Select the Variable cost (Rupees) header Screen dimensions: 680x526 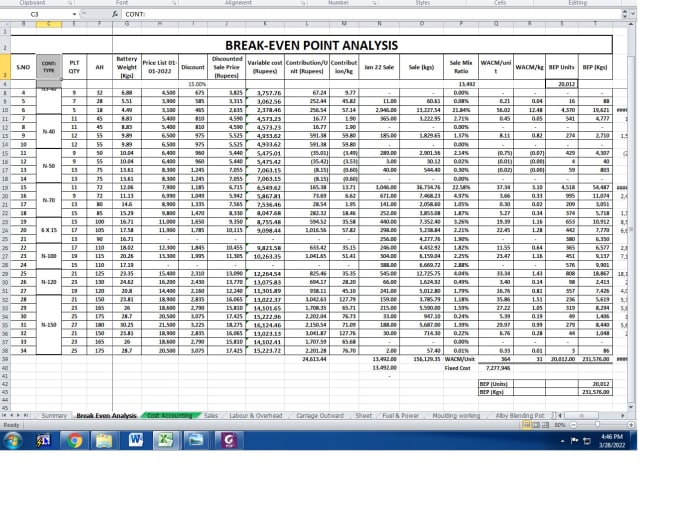[x=265, y=67]
